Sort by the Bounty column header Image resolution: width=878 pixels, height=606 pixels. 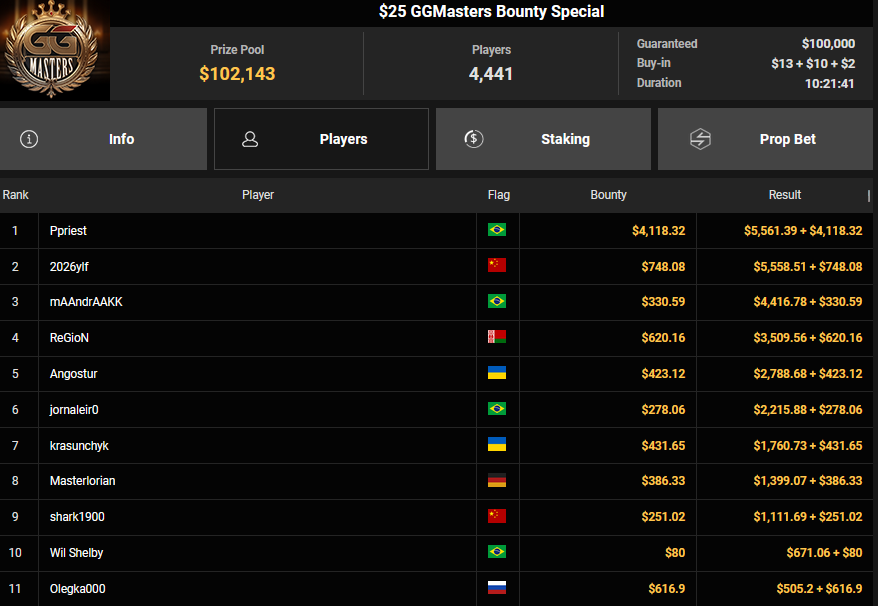608,195
